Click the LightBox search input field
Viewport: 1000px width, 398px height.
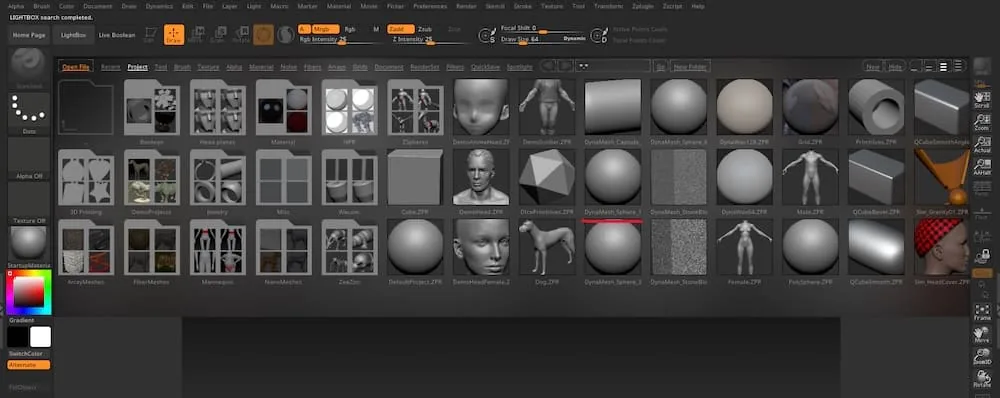point(612,66)
